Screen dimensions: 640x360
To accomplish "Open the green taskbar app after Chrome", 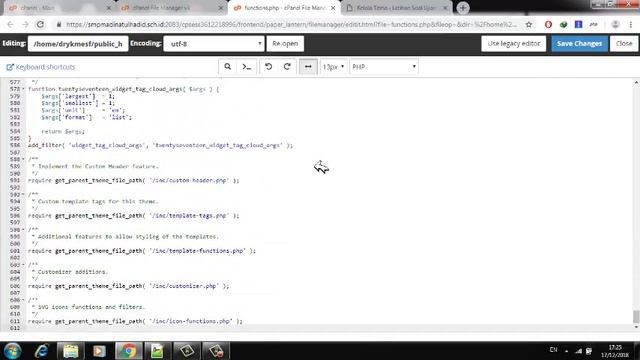I will 157,351.
